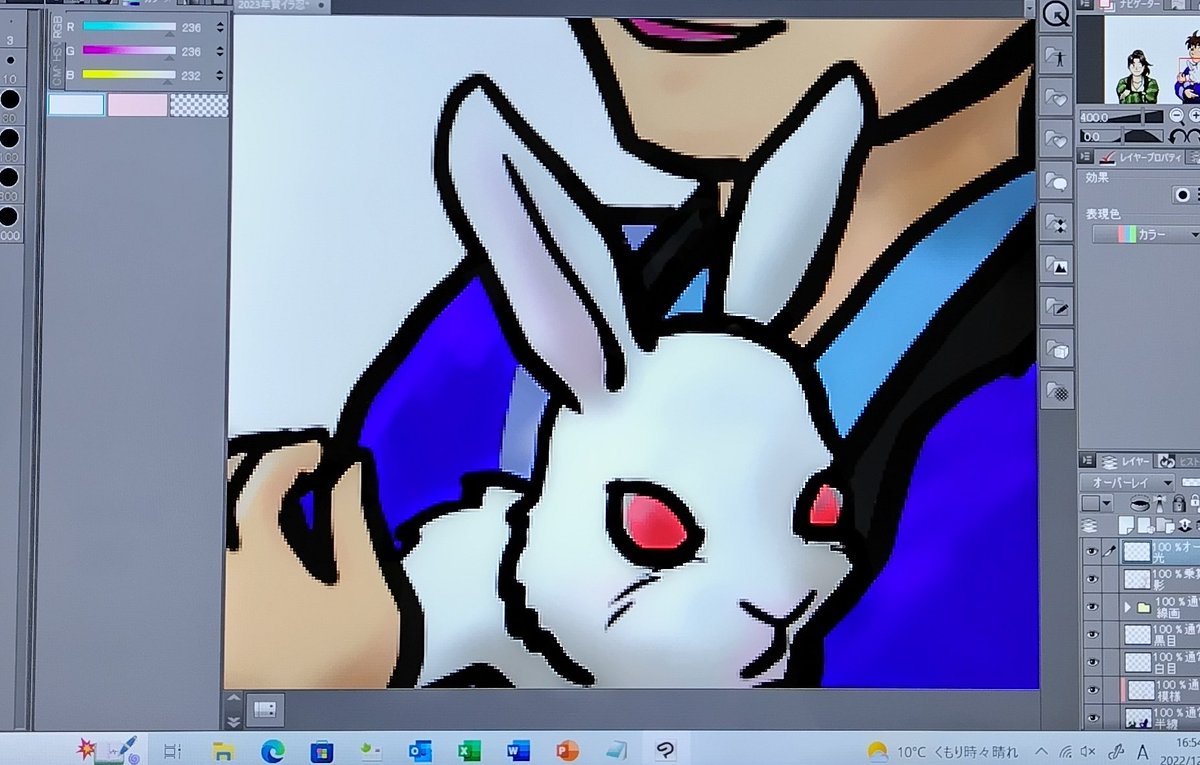Hide the 線画 folder layer

1091,606
